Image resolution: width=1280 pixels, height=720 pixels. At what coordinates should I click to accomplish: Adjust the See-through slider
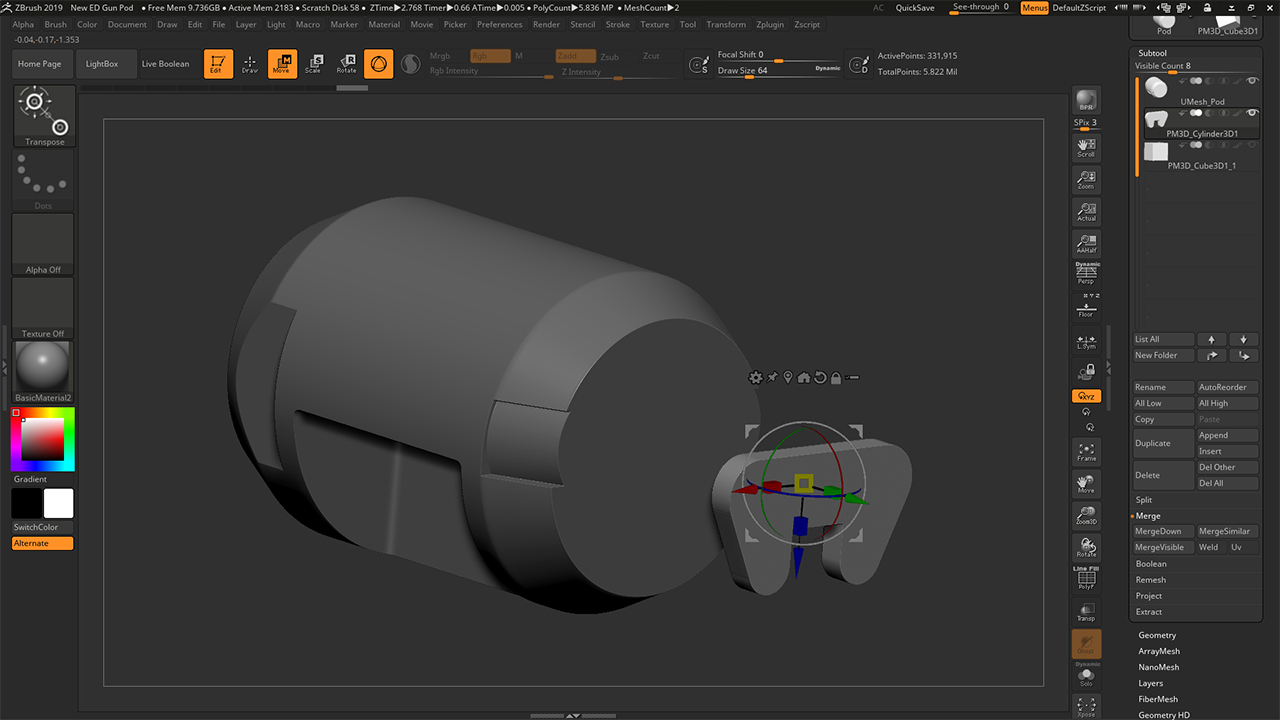coord(980,8)
